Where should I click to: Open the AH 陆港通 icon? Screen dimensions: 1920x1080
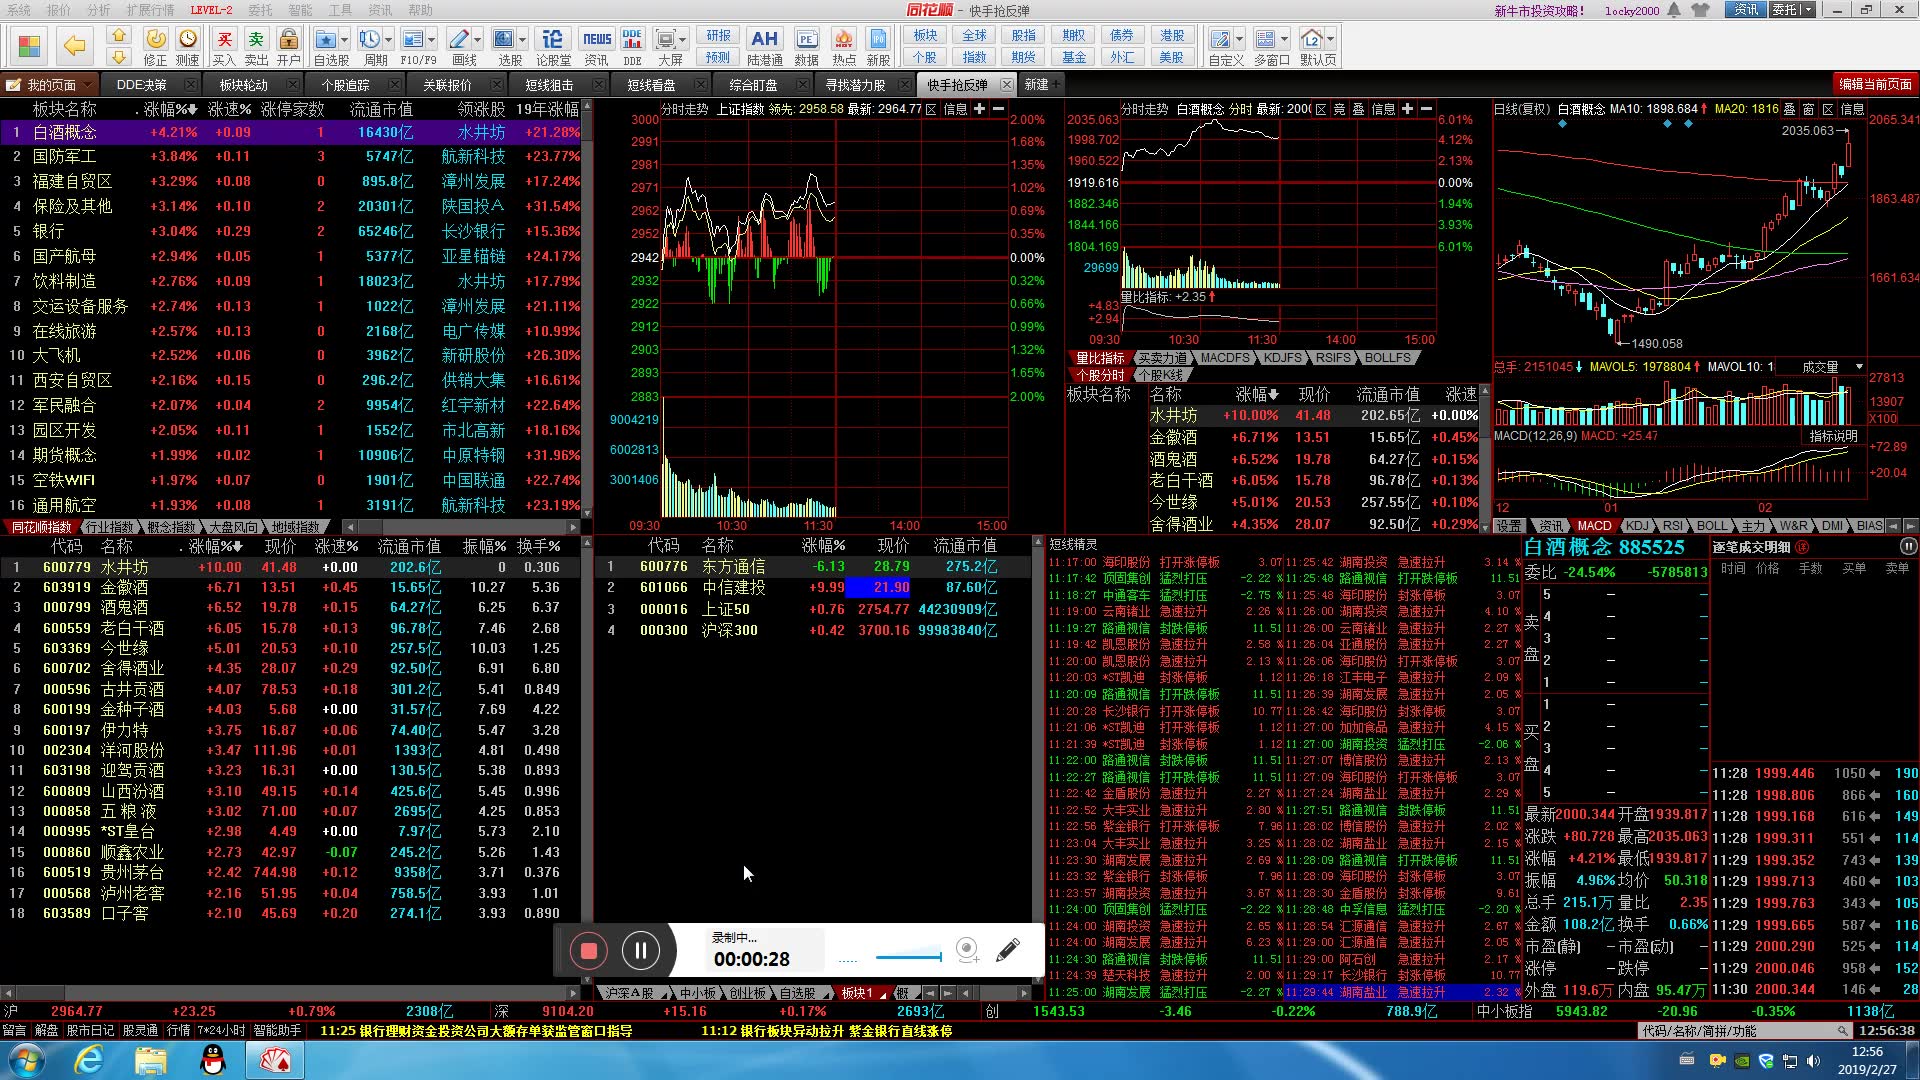click(x=764, y=40)
